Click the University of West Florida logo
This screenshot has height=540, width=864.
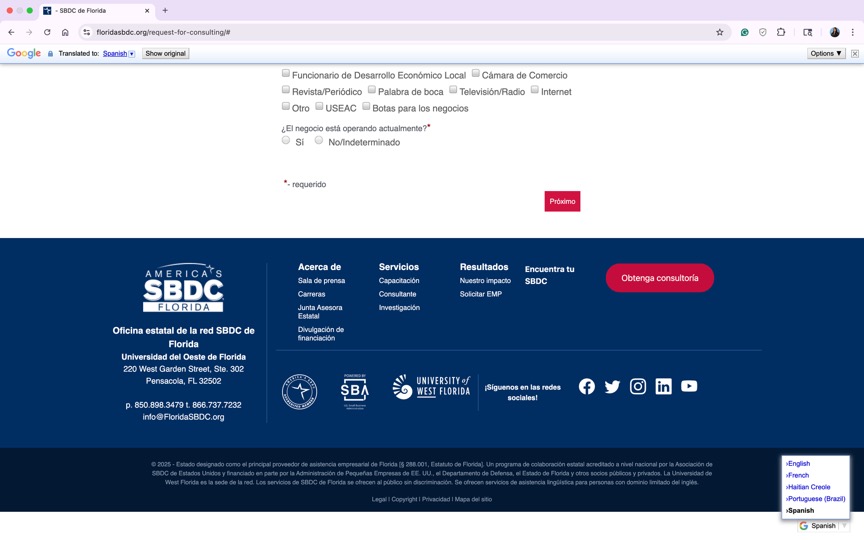pos(431,387)
